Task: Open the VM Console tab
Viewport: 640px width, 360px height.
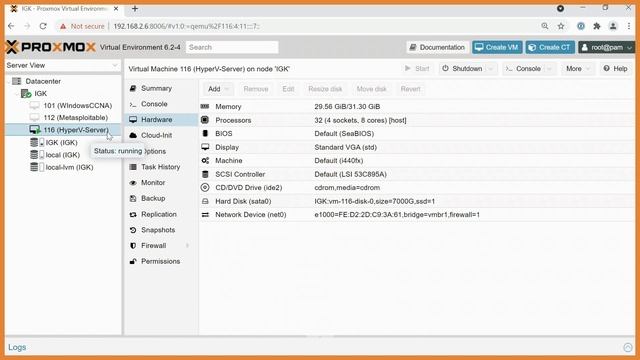Action: pos(154,104)
